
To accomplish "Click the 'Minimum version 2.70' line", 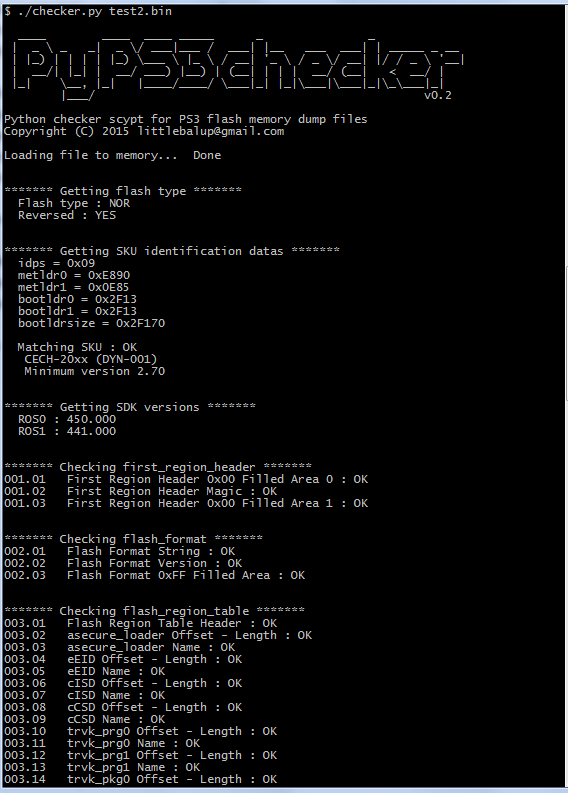I will [95, 372].
